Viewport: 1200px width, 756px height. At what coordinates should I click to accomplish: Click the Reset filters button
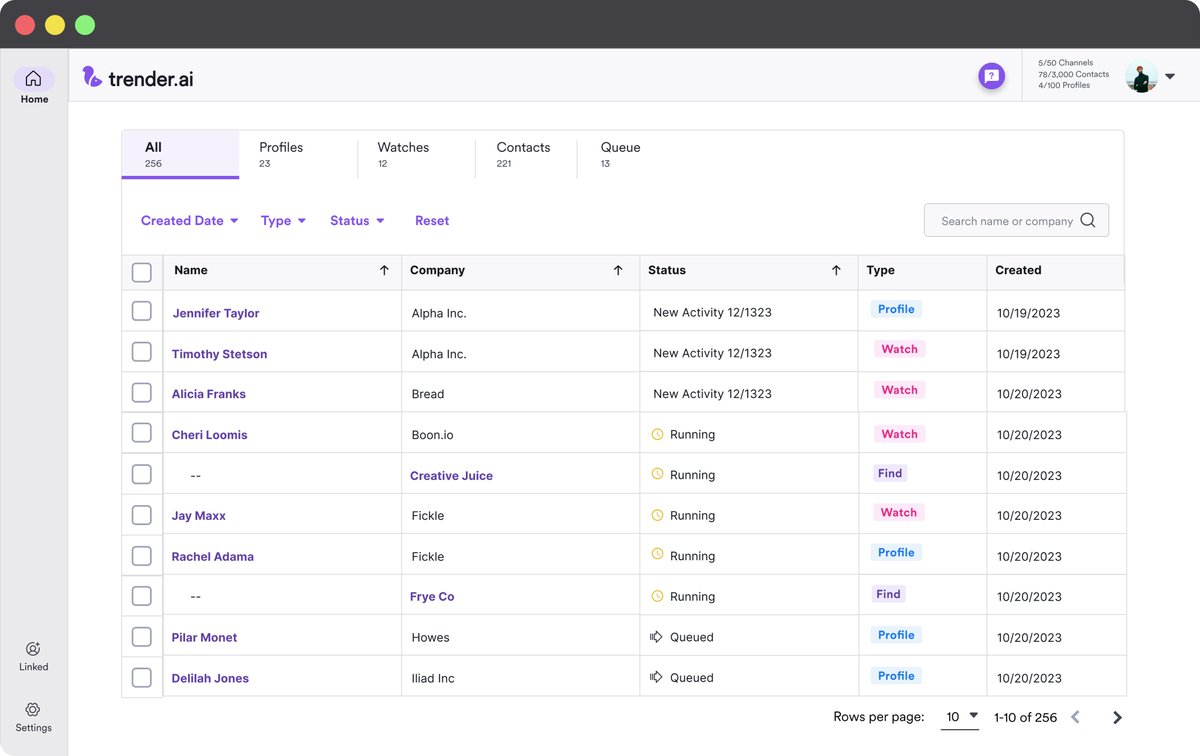pyautogui.click(x=432, y=220)
